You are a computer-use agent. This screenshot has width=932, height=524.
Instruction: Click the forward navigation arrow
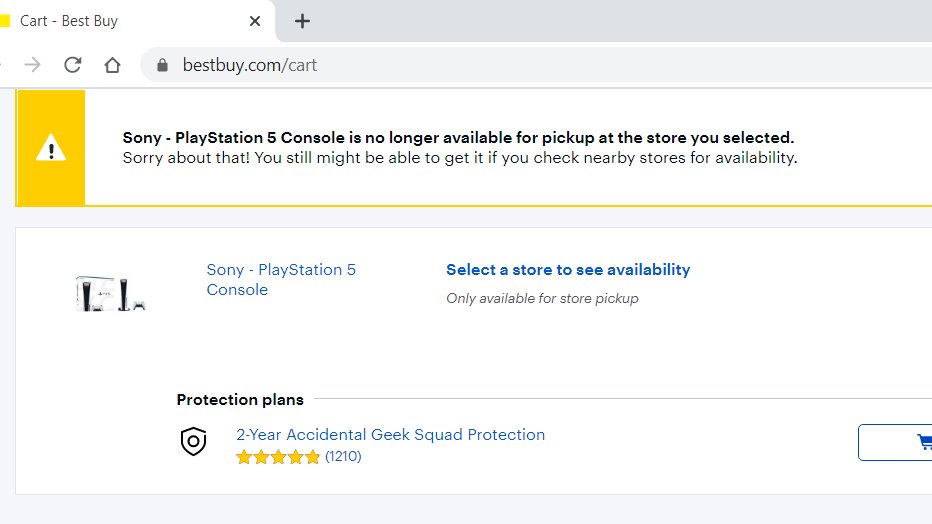point(33,65)
